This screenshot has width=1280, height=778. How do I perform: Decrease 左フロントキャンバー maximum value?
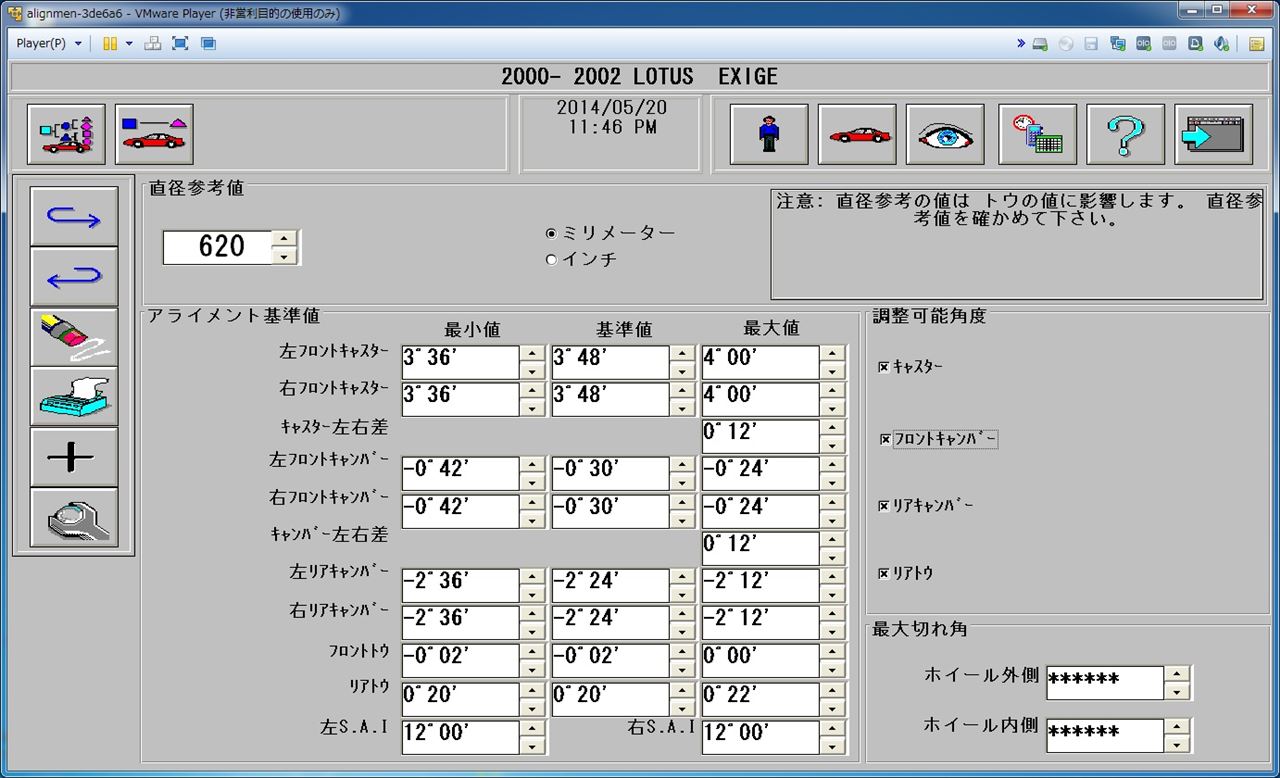(832, 483)
